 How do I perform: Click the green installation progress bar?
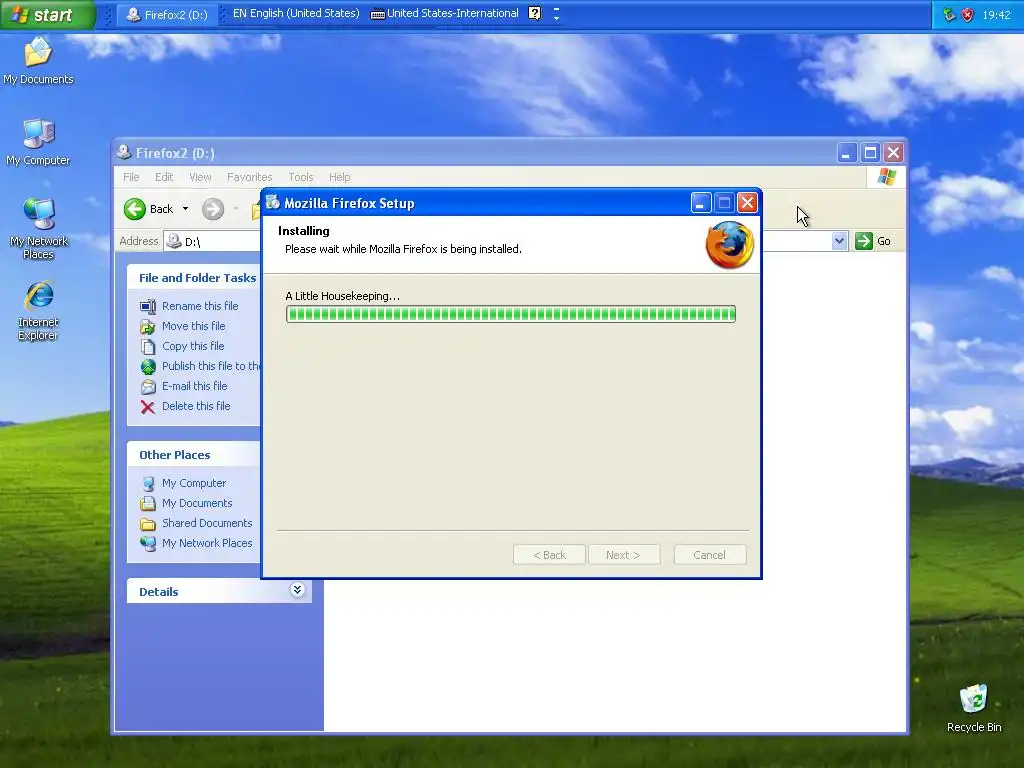point(511,314)
